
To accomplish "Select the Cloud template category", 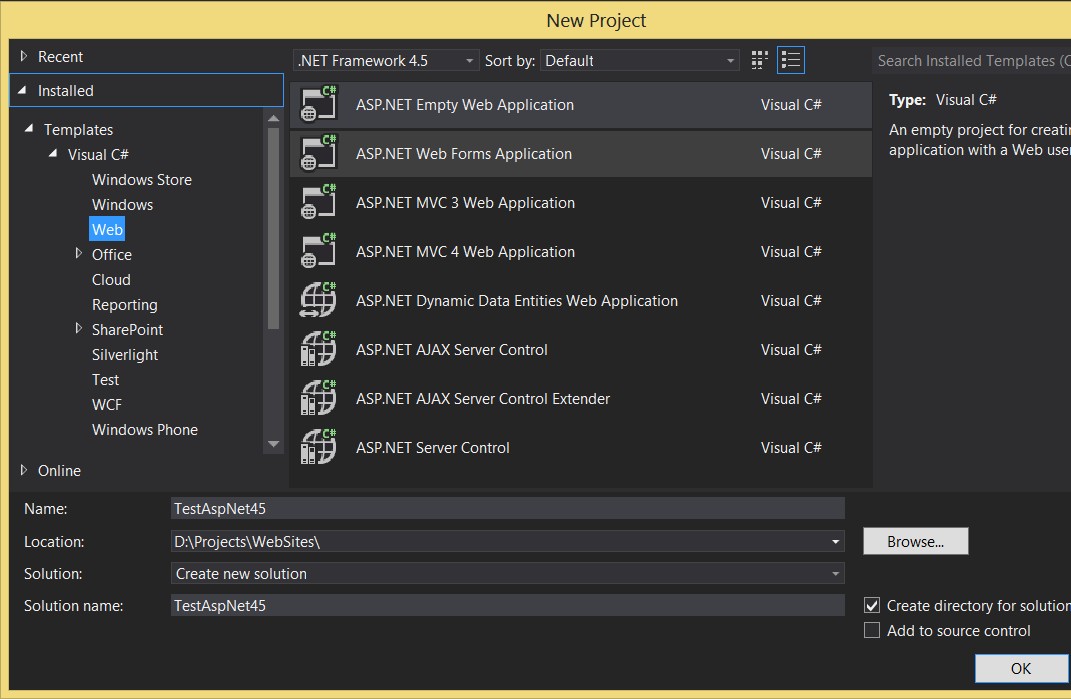I will point(111,279).
